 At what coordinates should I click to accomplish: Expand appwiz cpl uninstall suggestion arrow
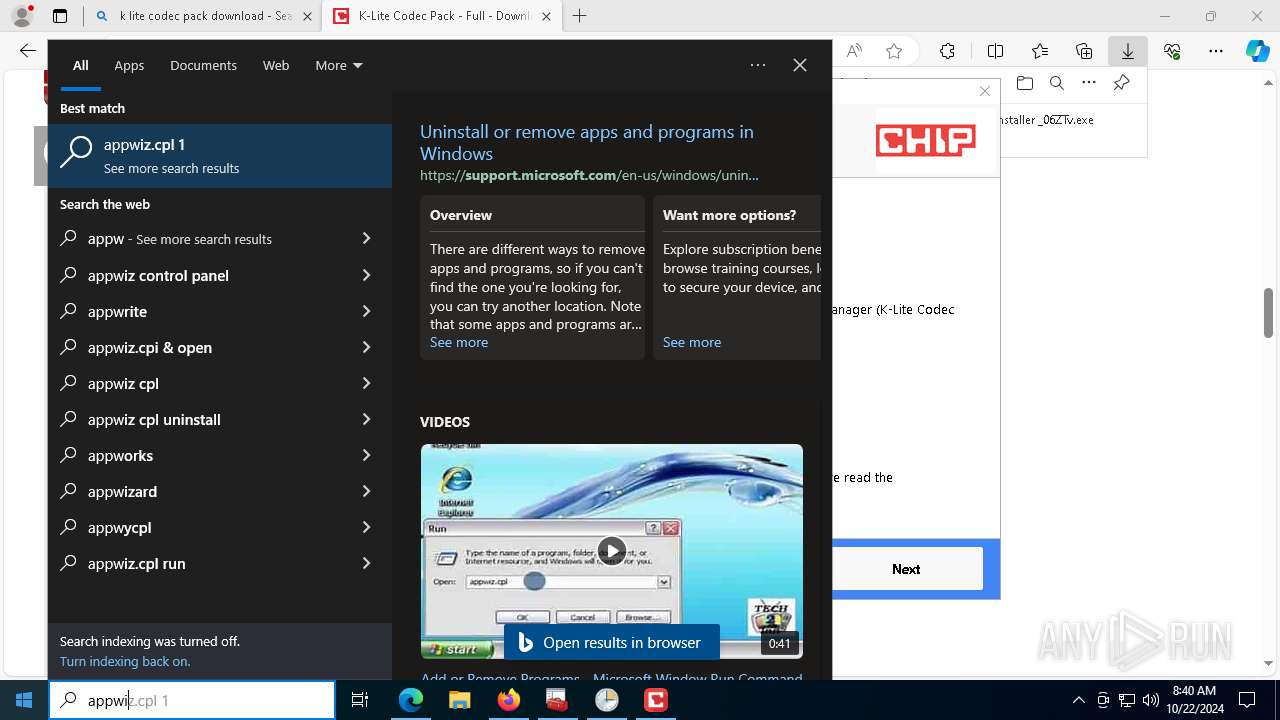pos(366,419)
